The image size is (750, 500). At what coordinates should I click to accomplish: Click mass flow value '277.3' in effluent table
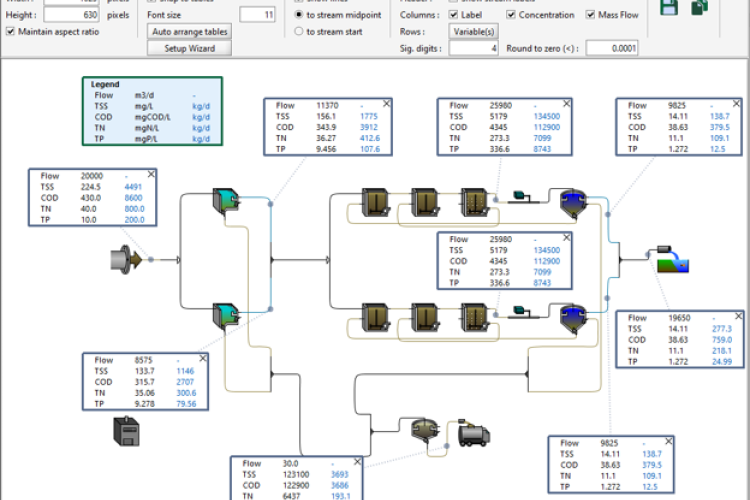[x=722, y=329]
